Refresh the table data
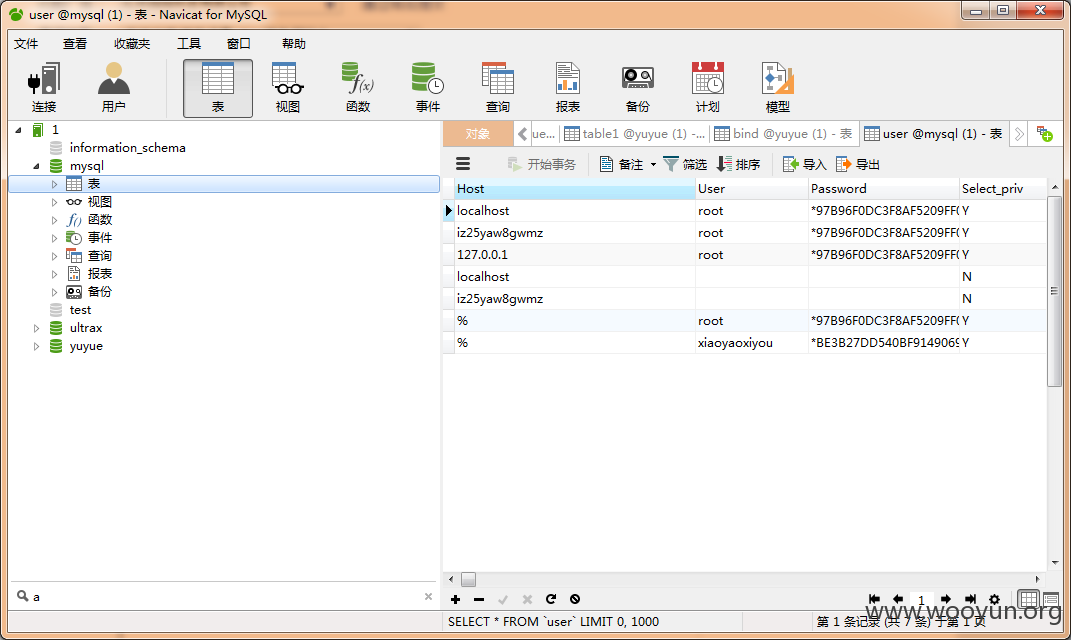 551,599
